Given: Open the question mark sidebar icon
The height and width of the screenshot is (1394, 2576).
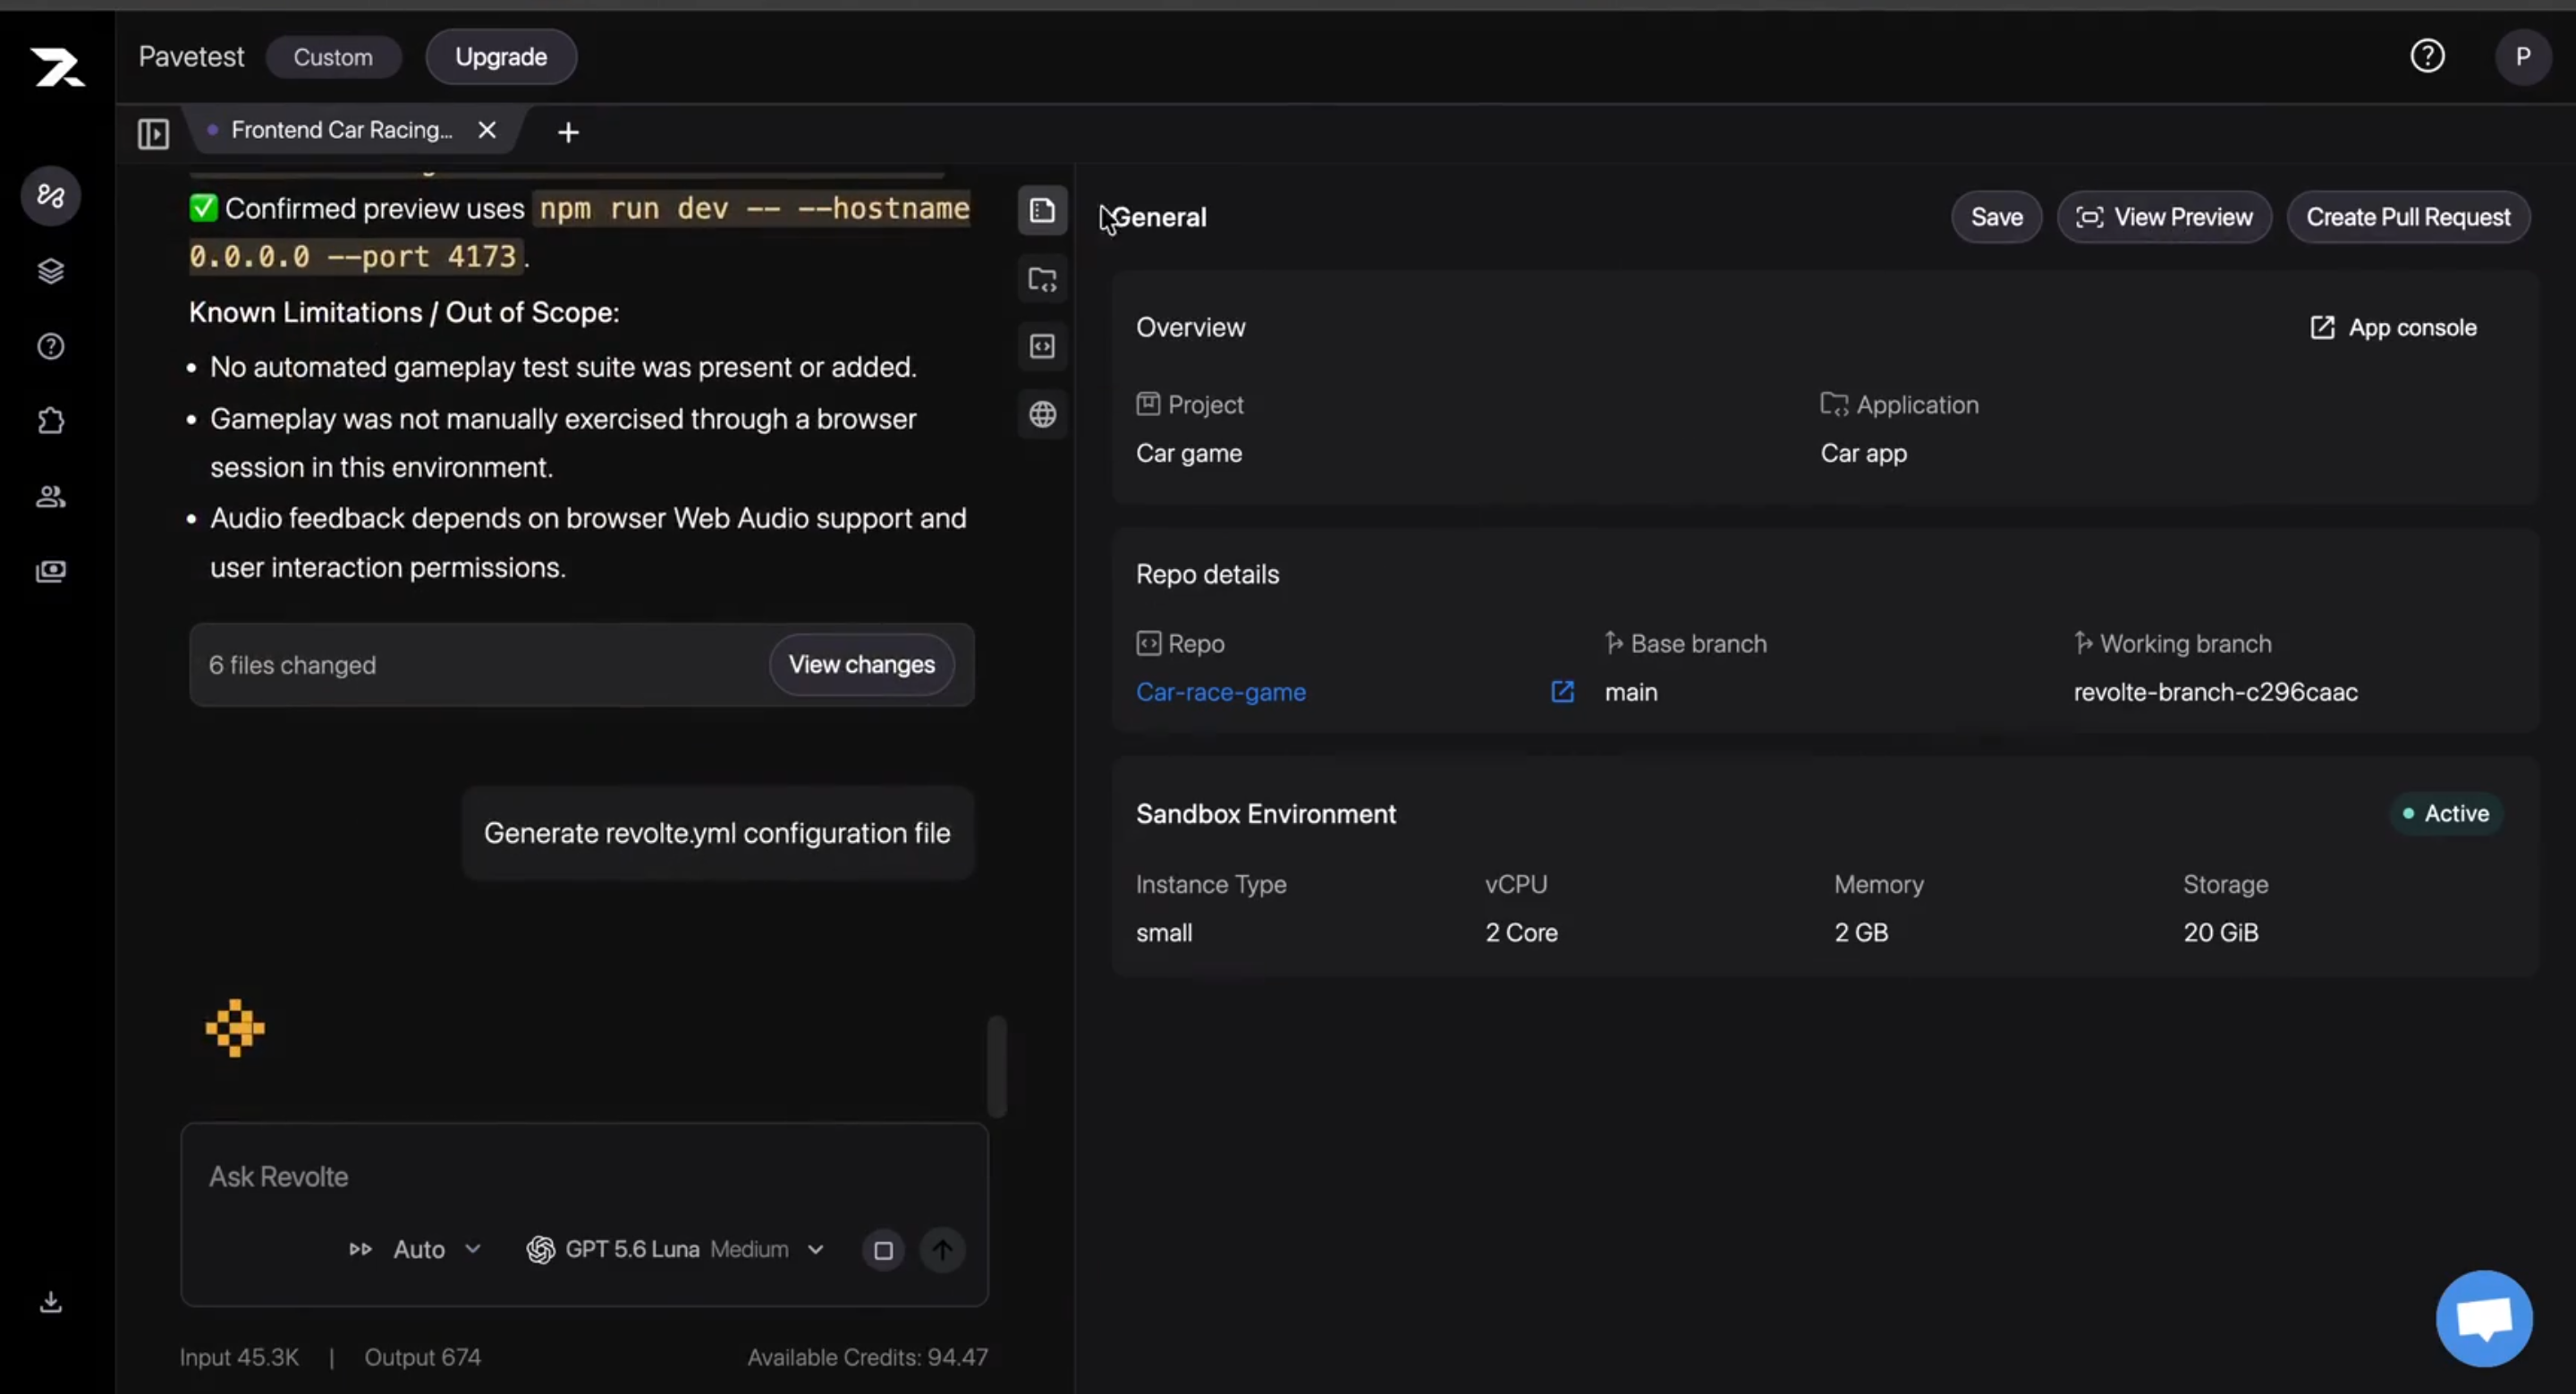Looking at the screenshot, I should click(51, 346).
